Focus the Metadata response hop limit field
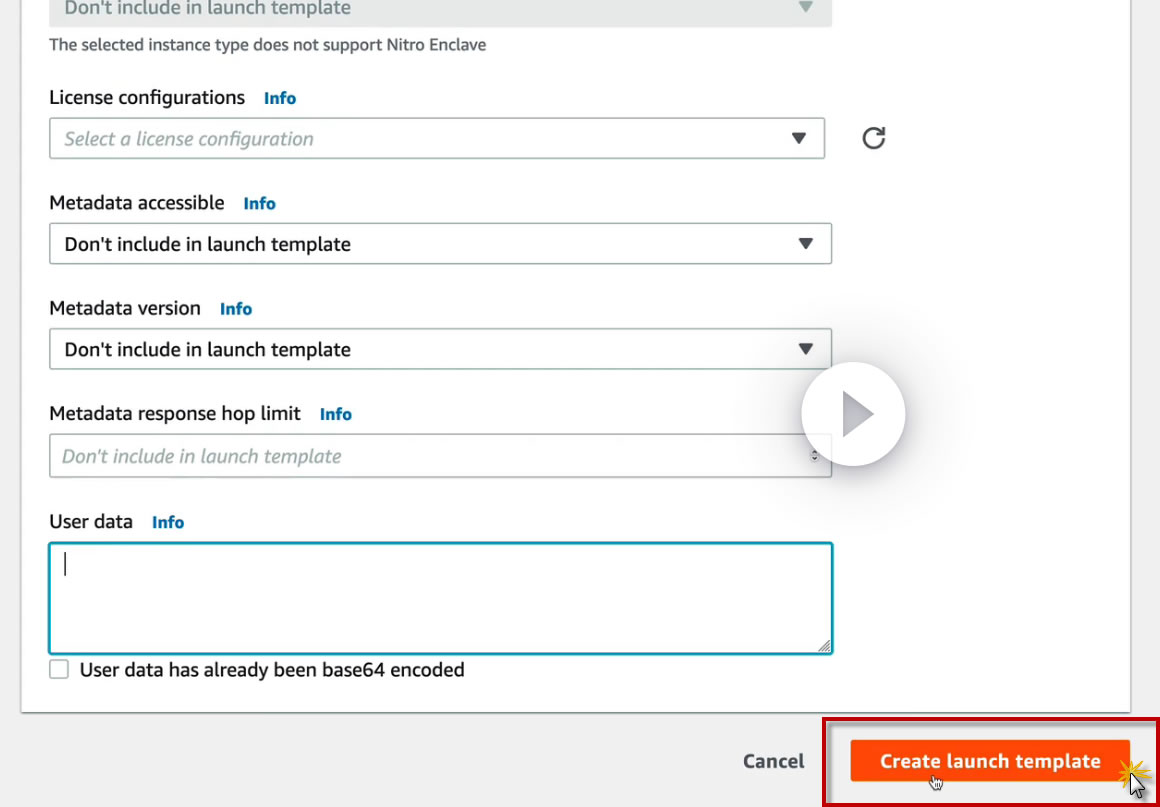The width and height of the screenshot is (1160, 807). [420, 456]
